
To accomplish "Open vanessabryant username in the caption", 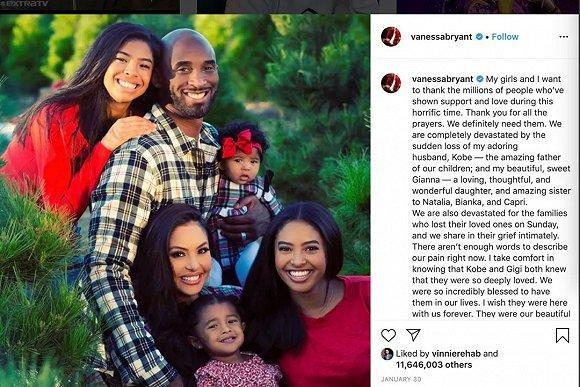I will (x=443, y=79).
